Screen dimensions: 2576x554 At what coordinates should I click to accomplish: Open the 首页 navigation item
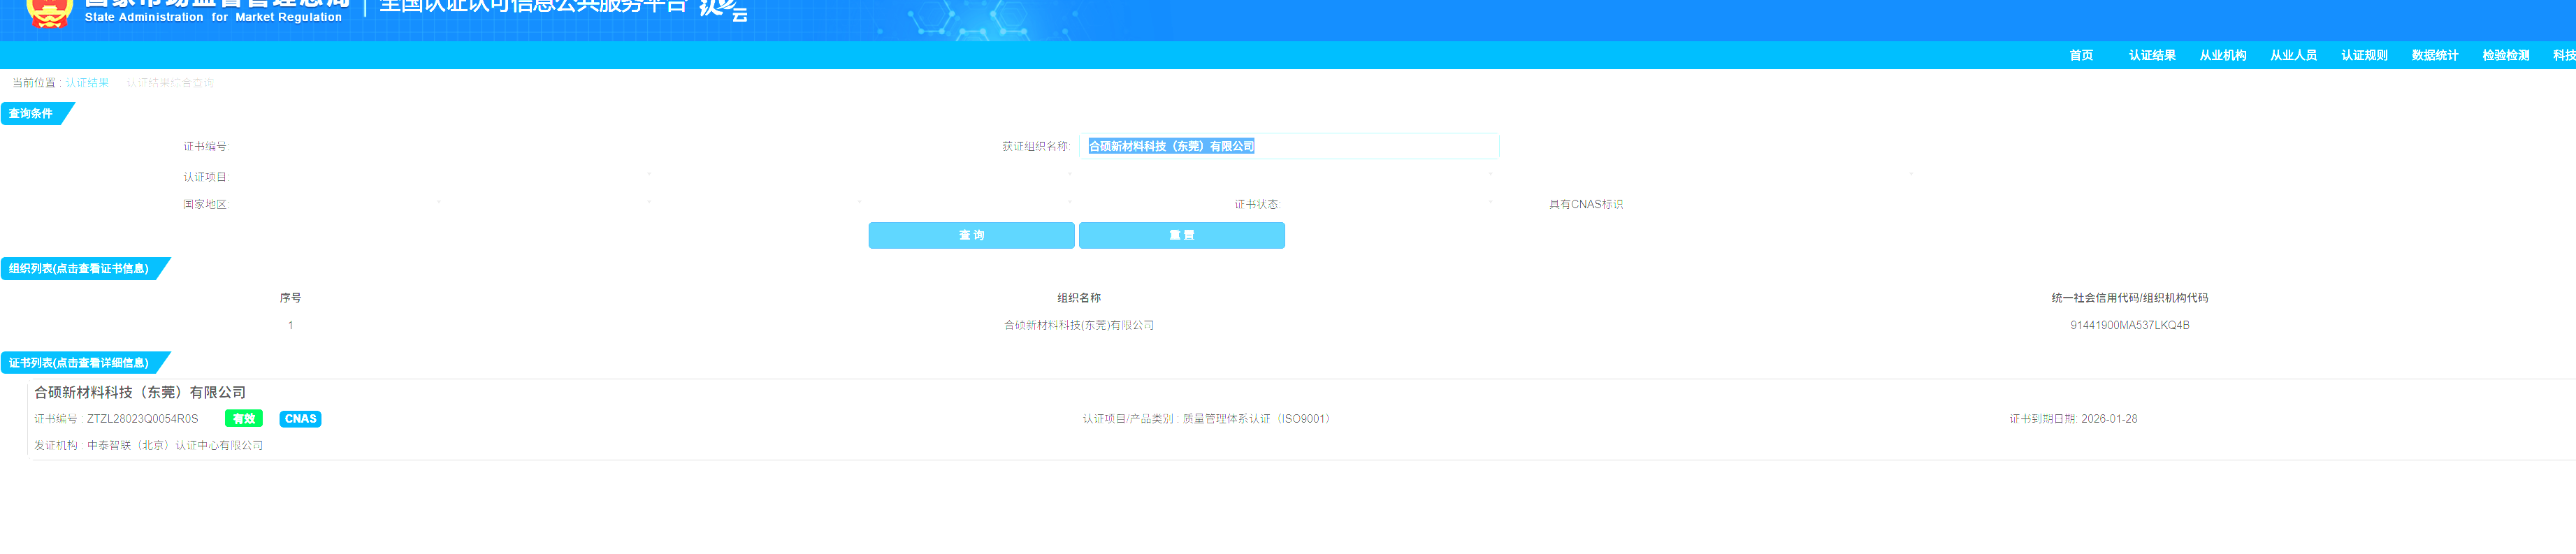(x=2081, y=56)
